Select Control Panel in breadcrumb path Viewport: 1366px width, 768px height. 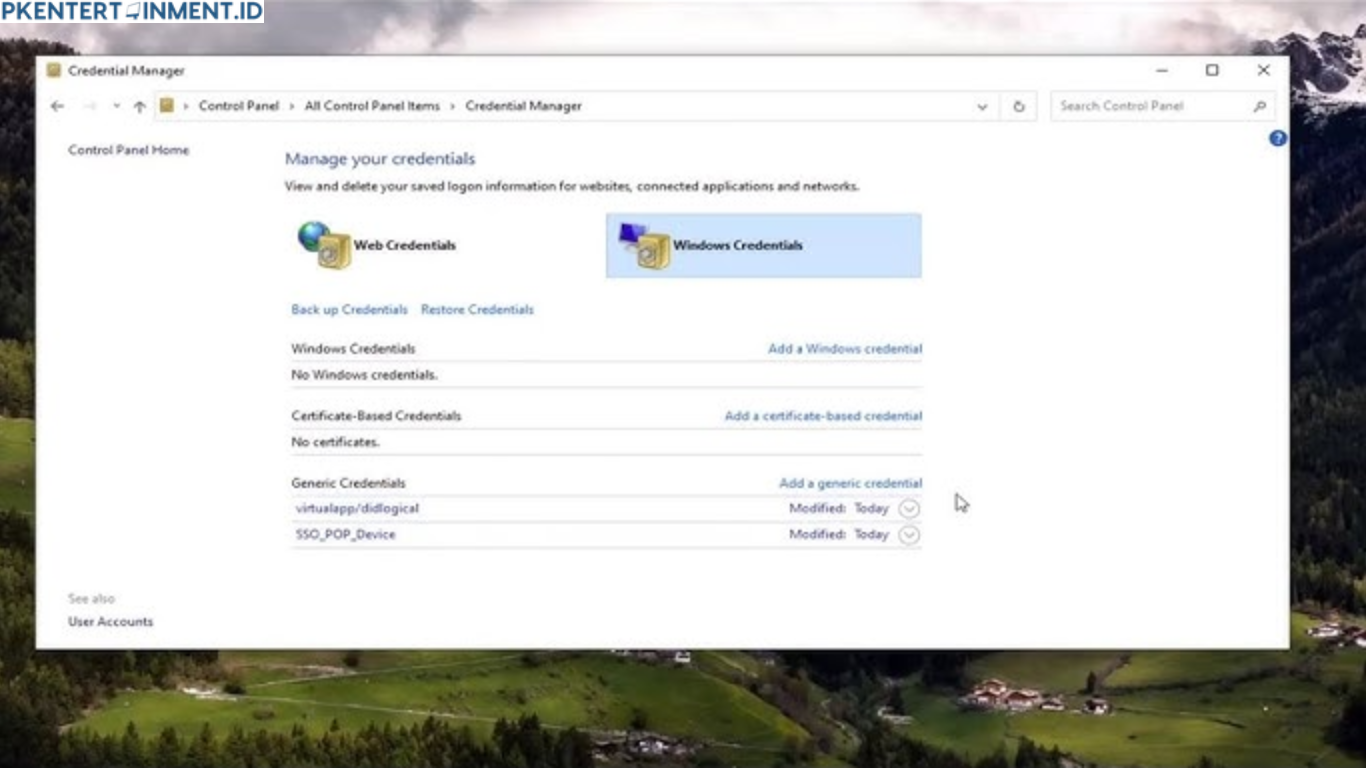238,106
